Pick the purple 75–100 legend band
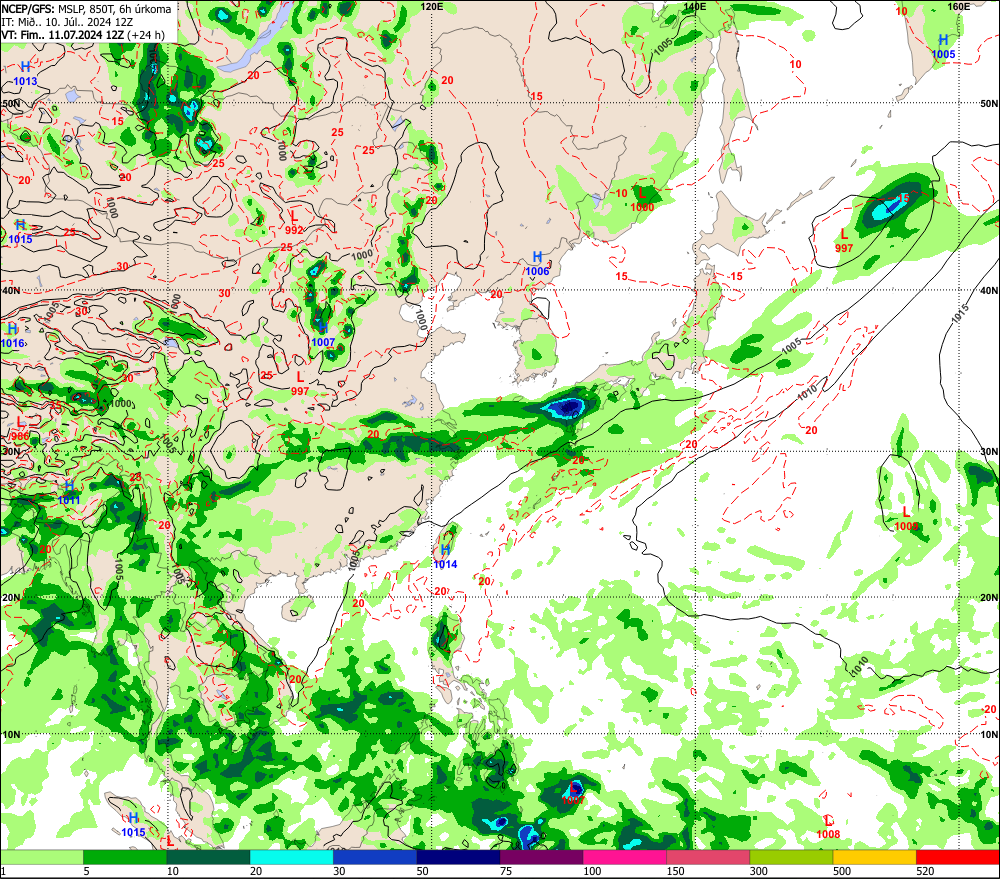This screenshot has height=879, width=1000. pos(541,857)
